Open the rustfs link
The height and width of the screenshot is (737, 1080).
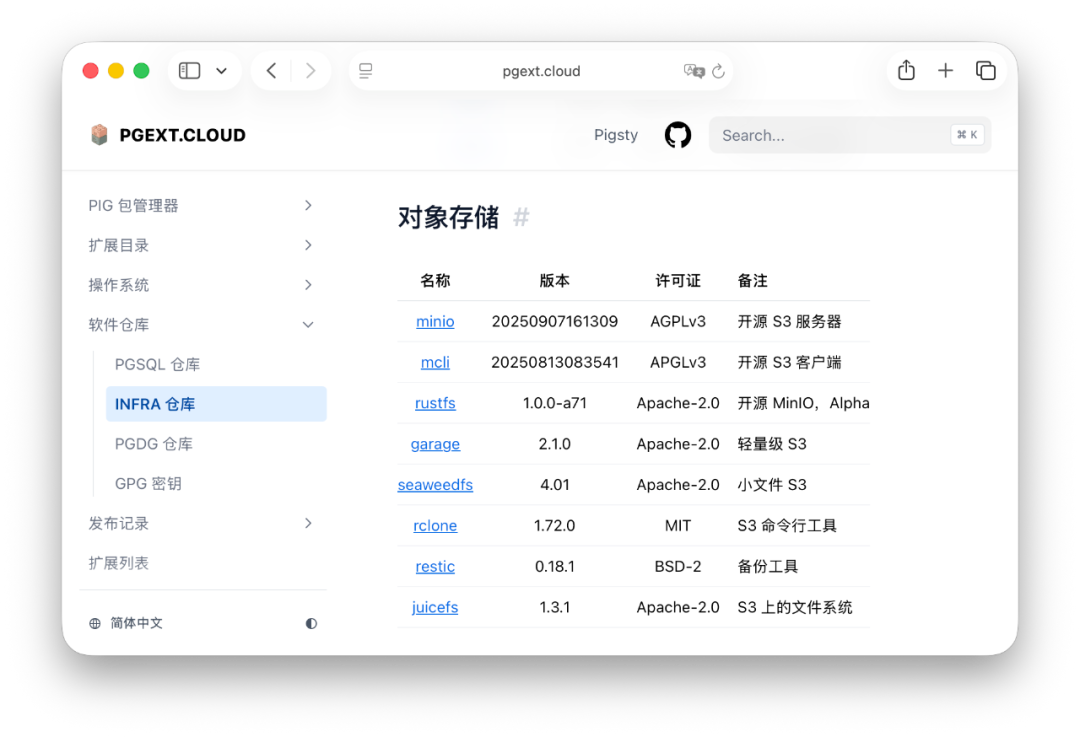click(x=435, y=403)
